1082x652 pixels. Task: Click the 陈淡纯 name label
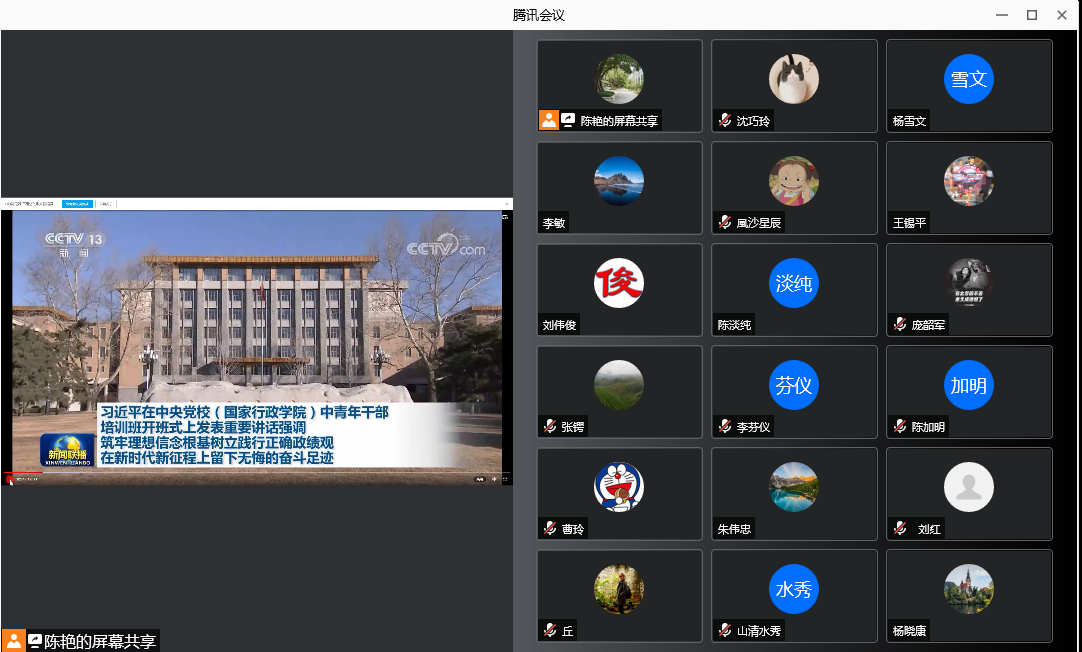(x=734, y=325)
